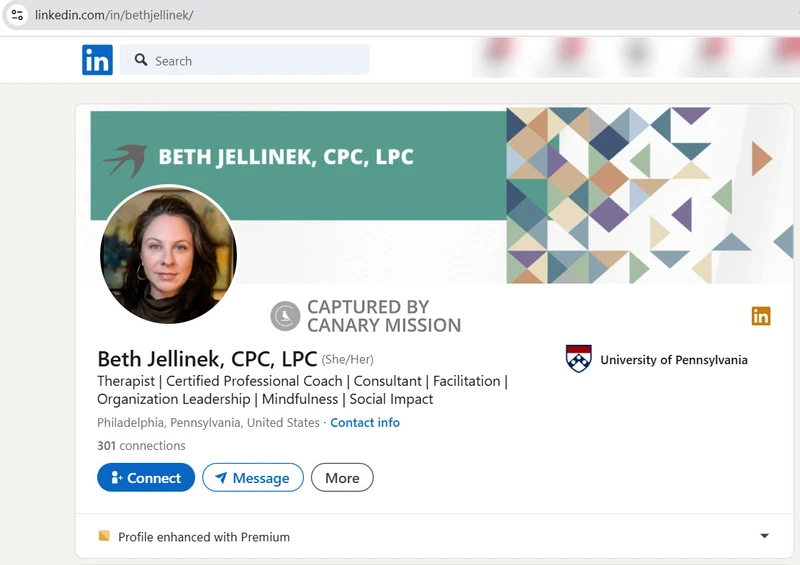Image resolution: width=800 pixels, height=565 pixels.
Task: Click the search magnifier icon
Action: coord(141,60)
